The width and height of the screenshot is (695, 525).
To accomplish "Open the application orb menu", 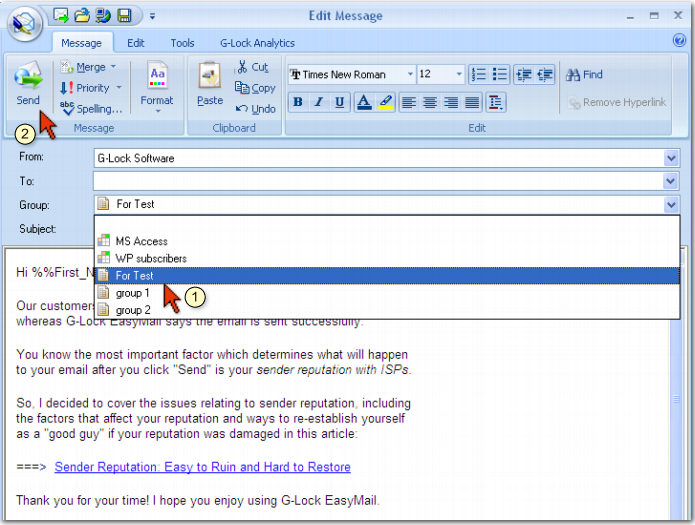I will tap(24, 23).
